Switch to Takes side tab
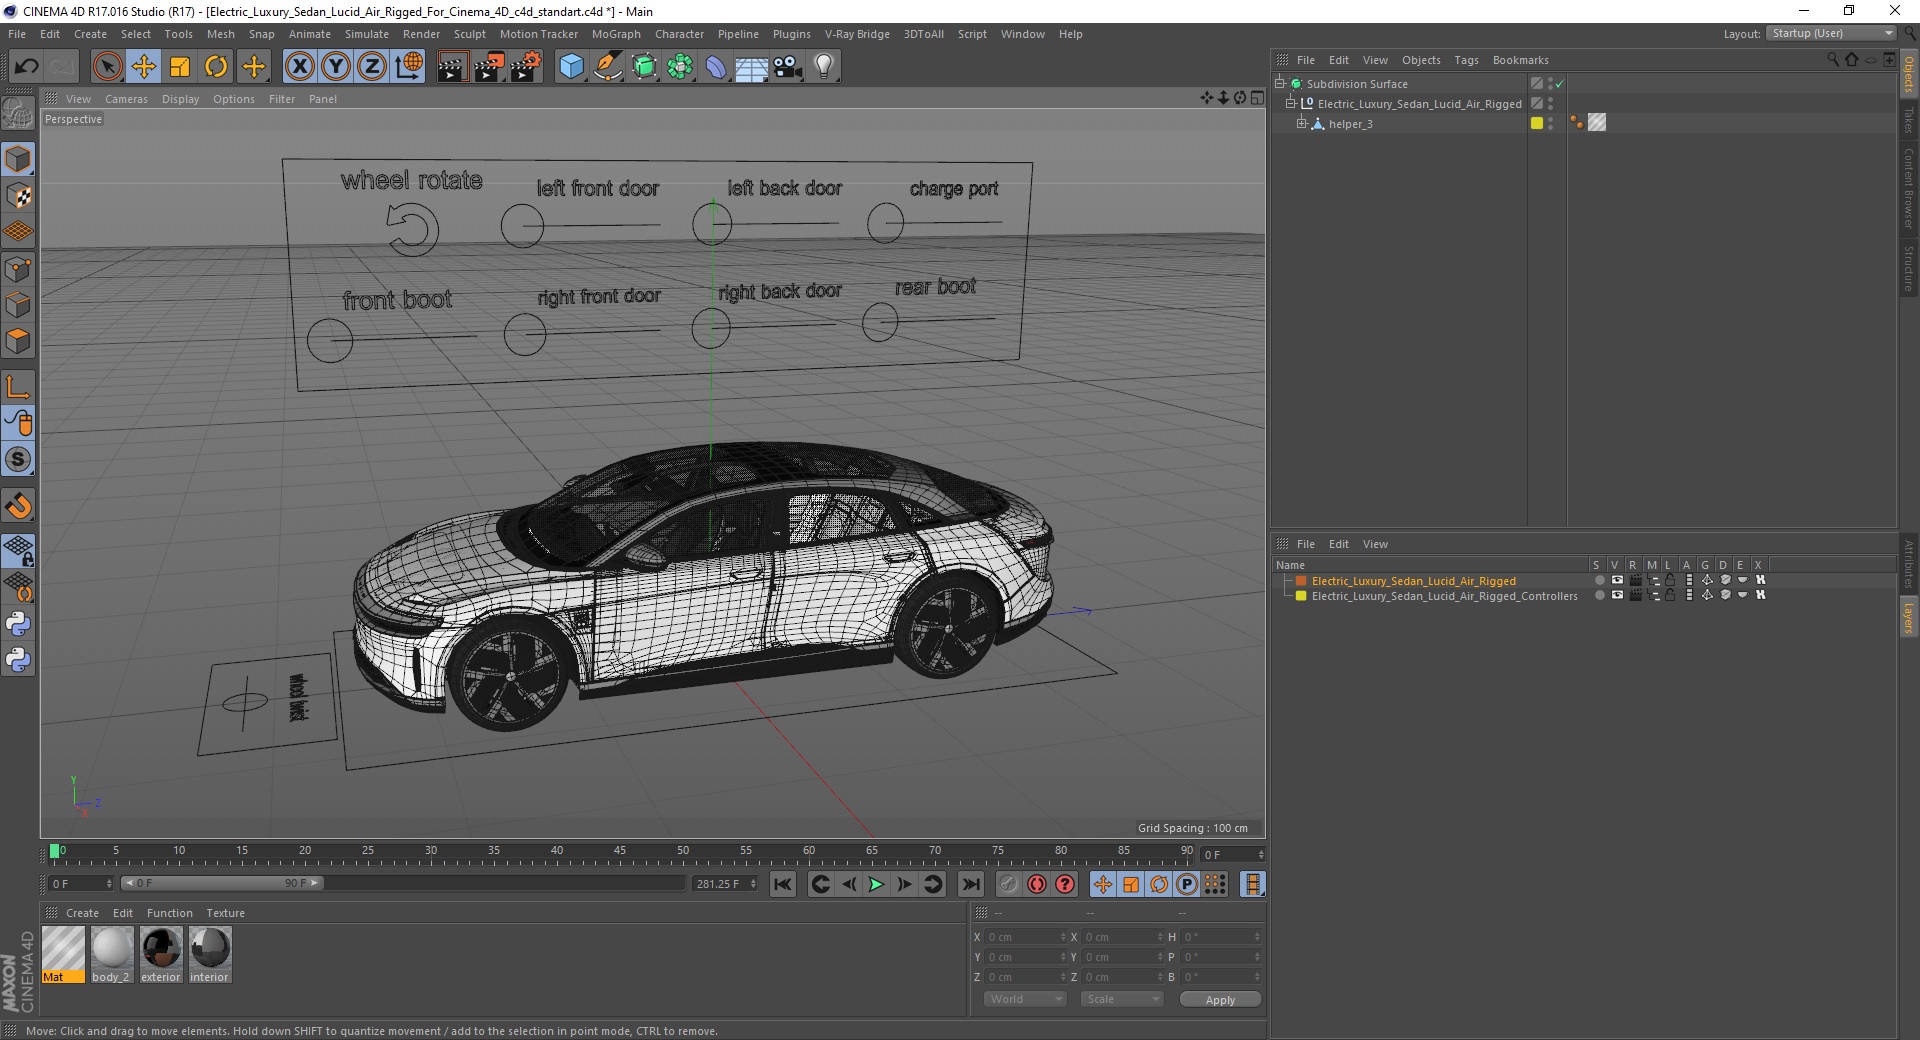Screen dimensions: 1920x1040 pos(1908,120)
